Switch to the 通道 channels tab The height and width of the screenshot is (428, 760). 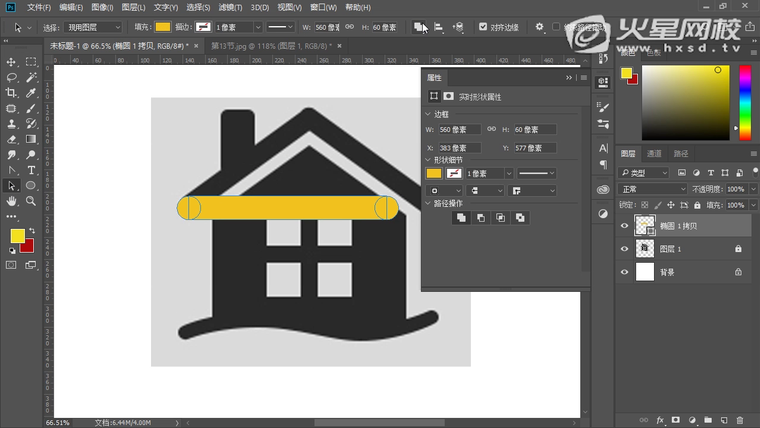tap(654, 154)
